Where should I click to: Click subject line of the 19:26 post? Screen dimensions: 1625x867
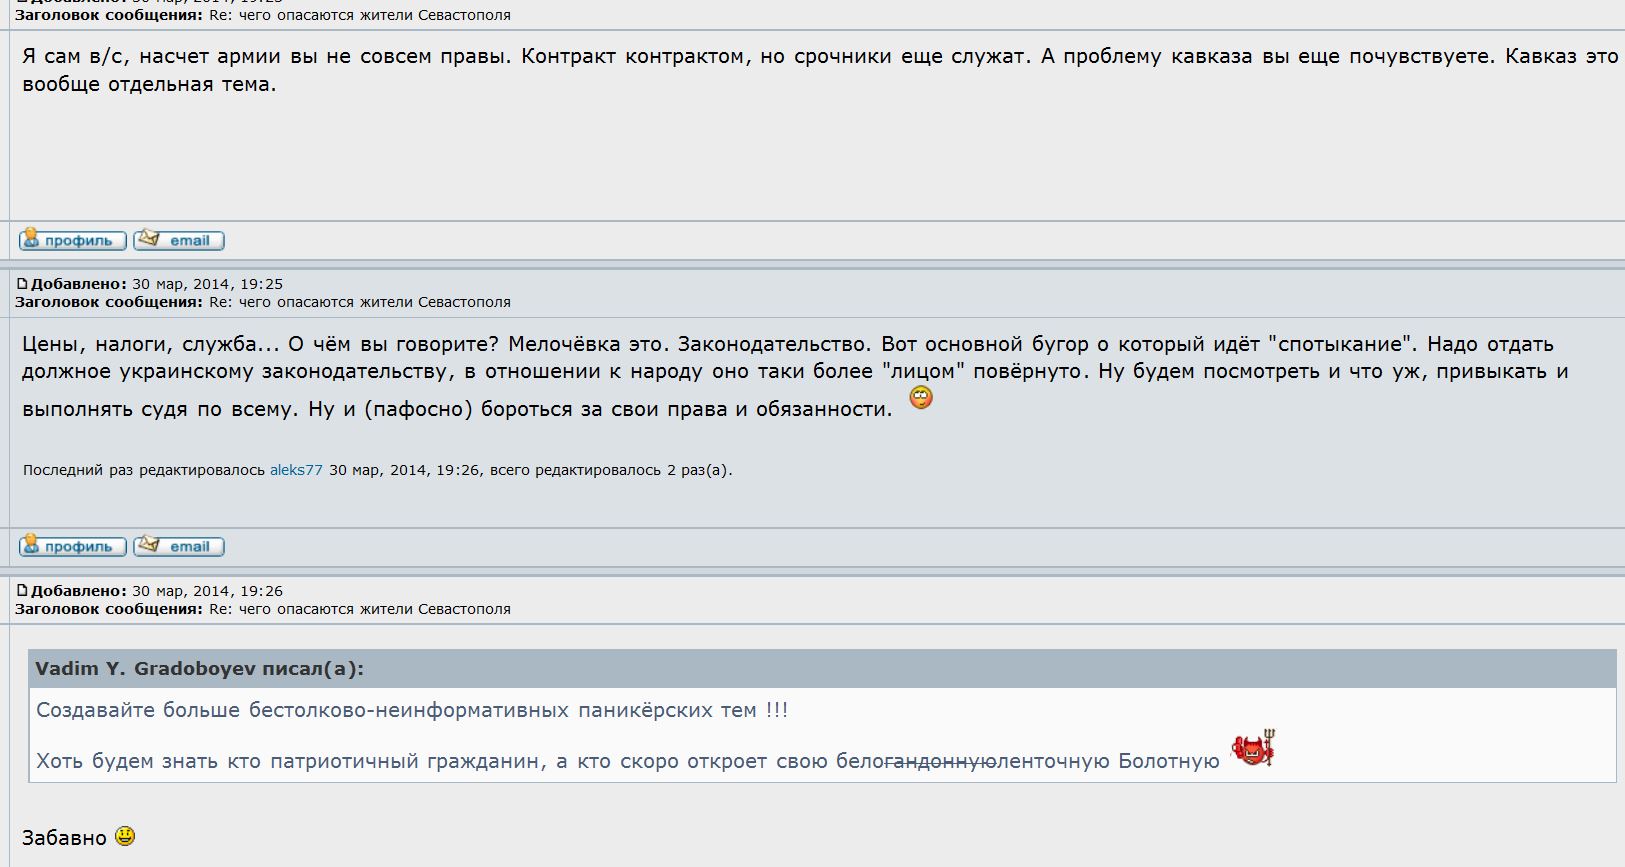360,609
